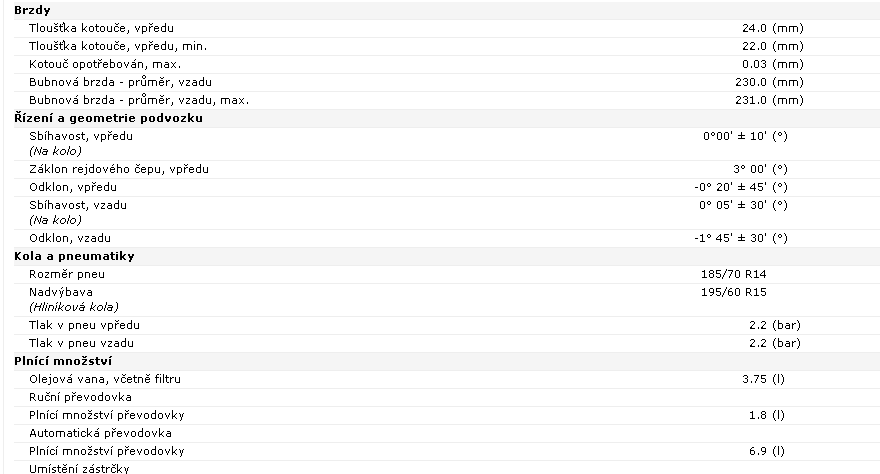This screenshot has width=880, height=474.
Task: Click the 6.9 (l) gearbox fill quantity value
Action: point(767,450)
